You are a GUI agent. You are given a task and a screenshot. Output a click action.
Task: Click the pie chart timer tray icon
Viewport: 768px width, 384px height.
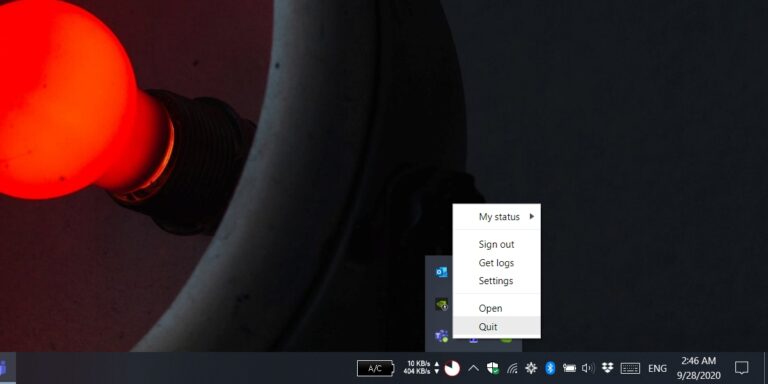[452, 368]
